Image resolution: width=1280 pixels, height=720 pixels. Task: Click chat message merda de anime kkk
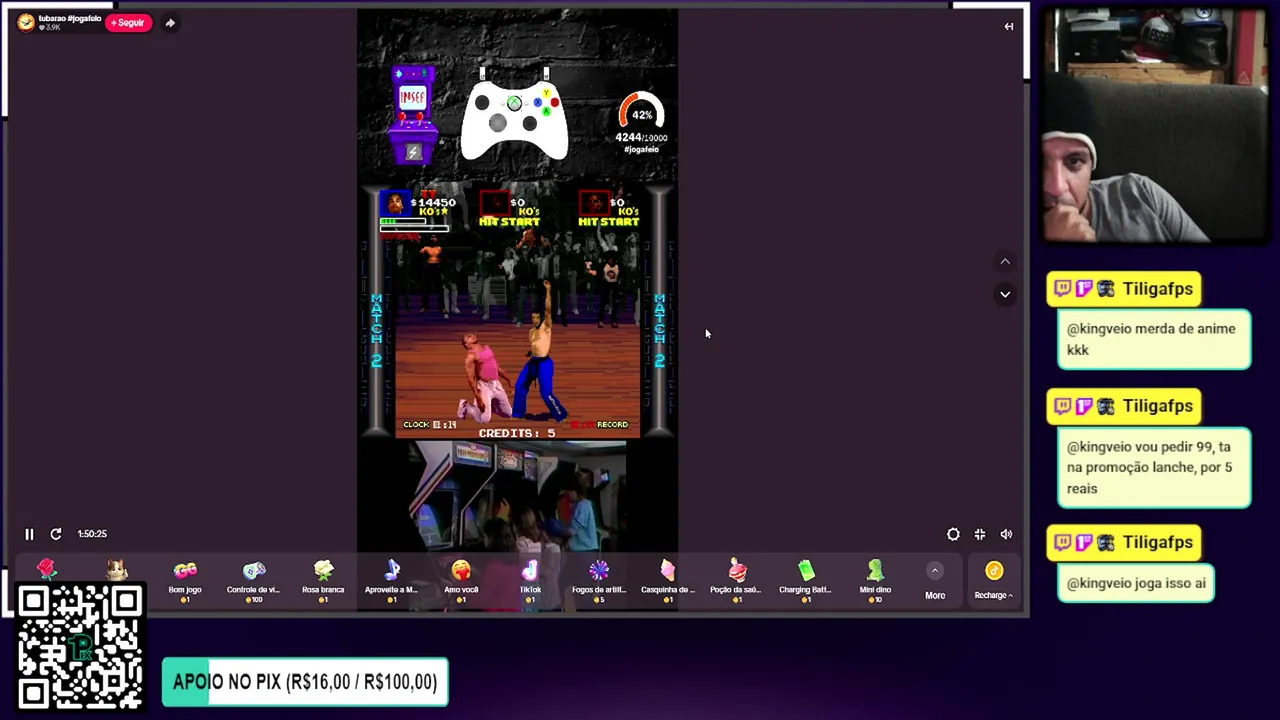(1154, 339)
